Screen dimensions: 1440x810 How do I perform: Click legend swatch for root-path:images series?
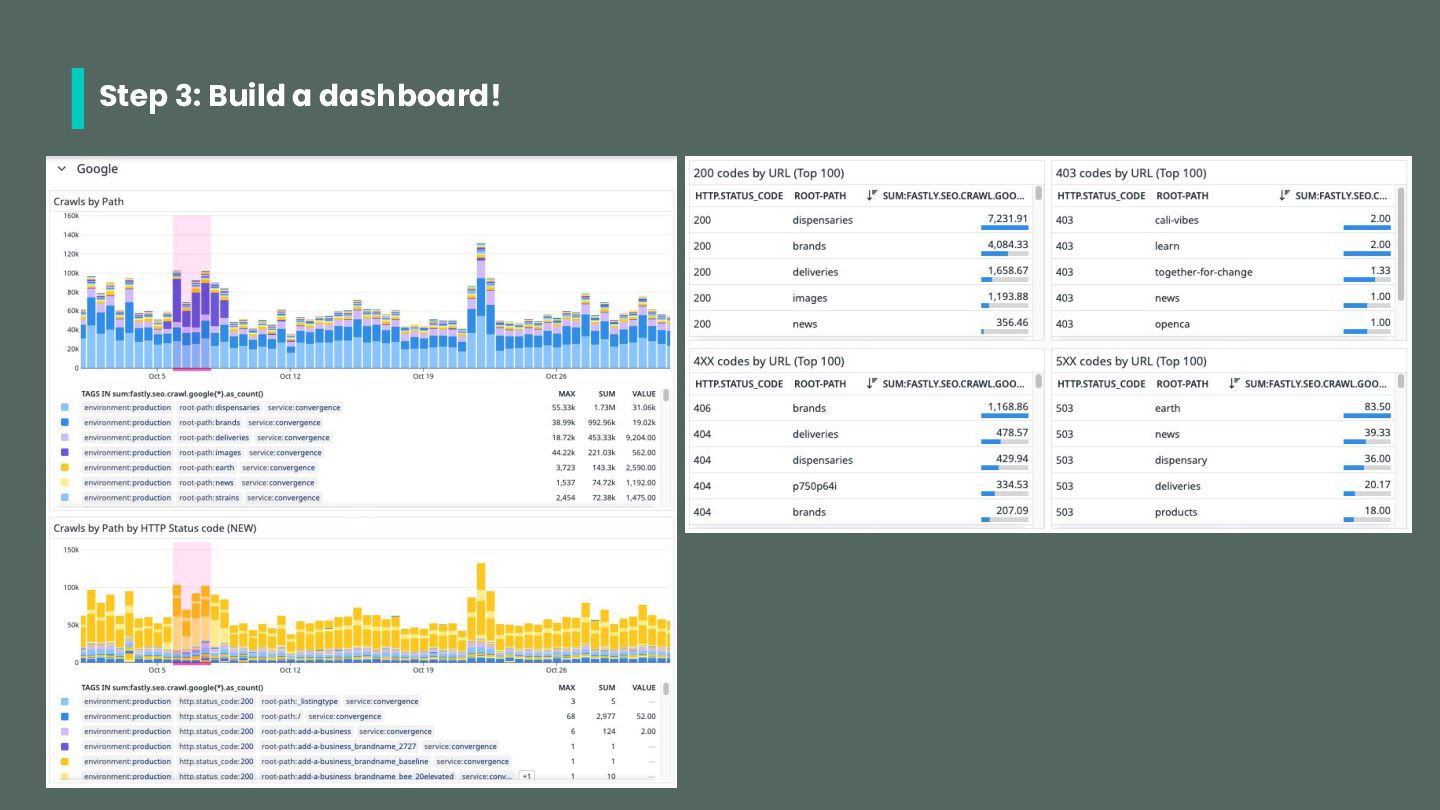tap(65, 453)
